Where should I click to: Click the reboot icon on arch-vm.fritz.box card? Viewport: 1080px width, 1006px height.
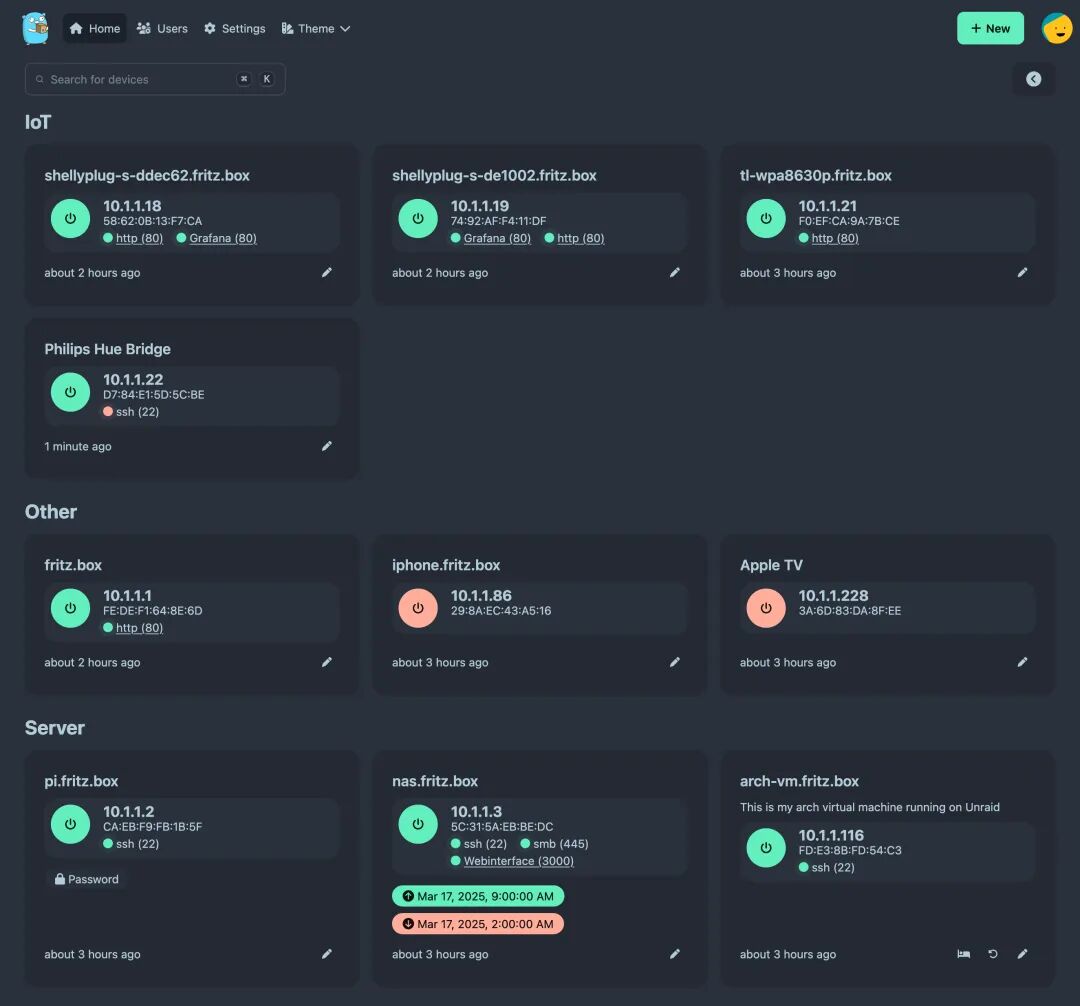coord(993,954)
